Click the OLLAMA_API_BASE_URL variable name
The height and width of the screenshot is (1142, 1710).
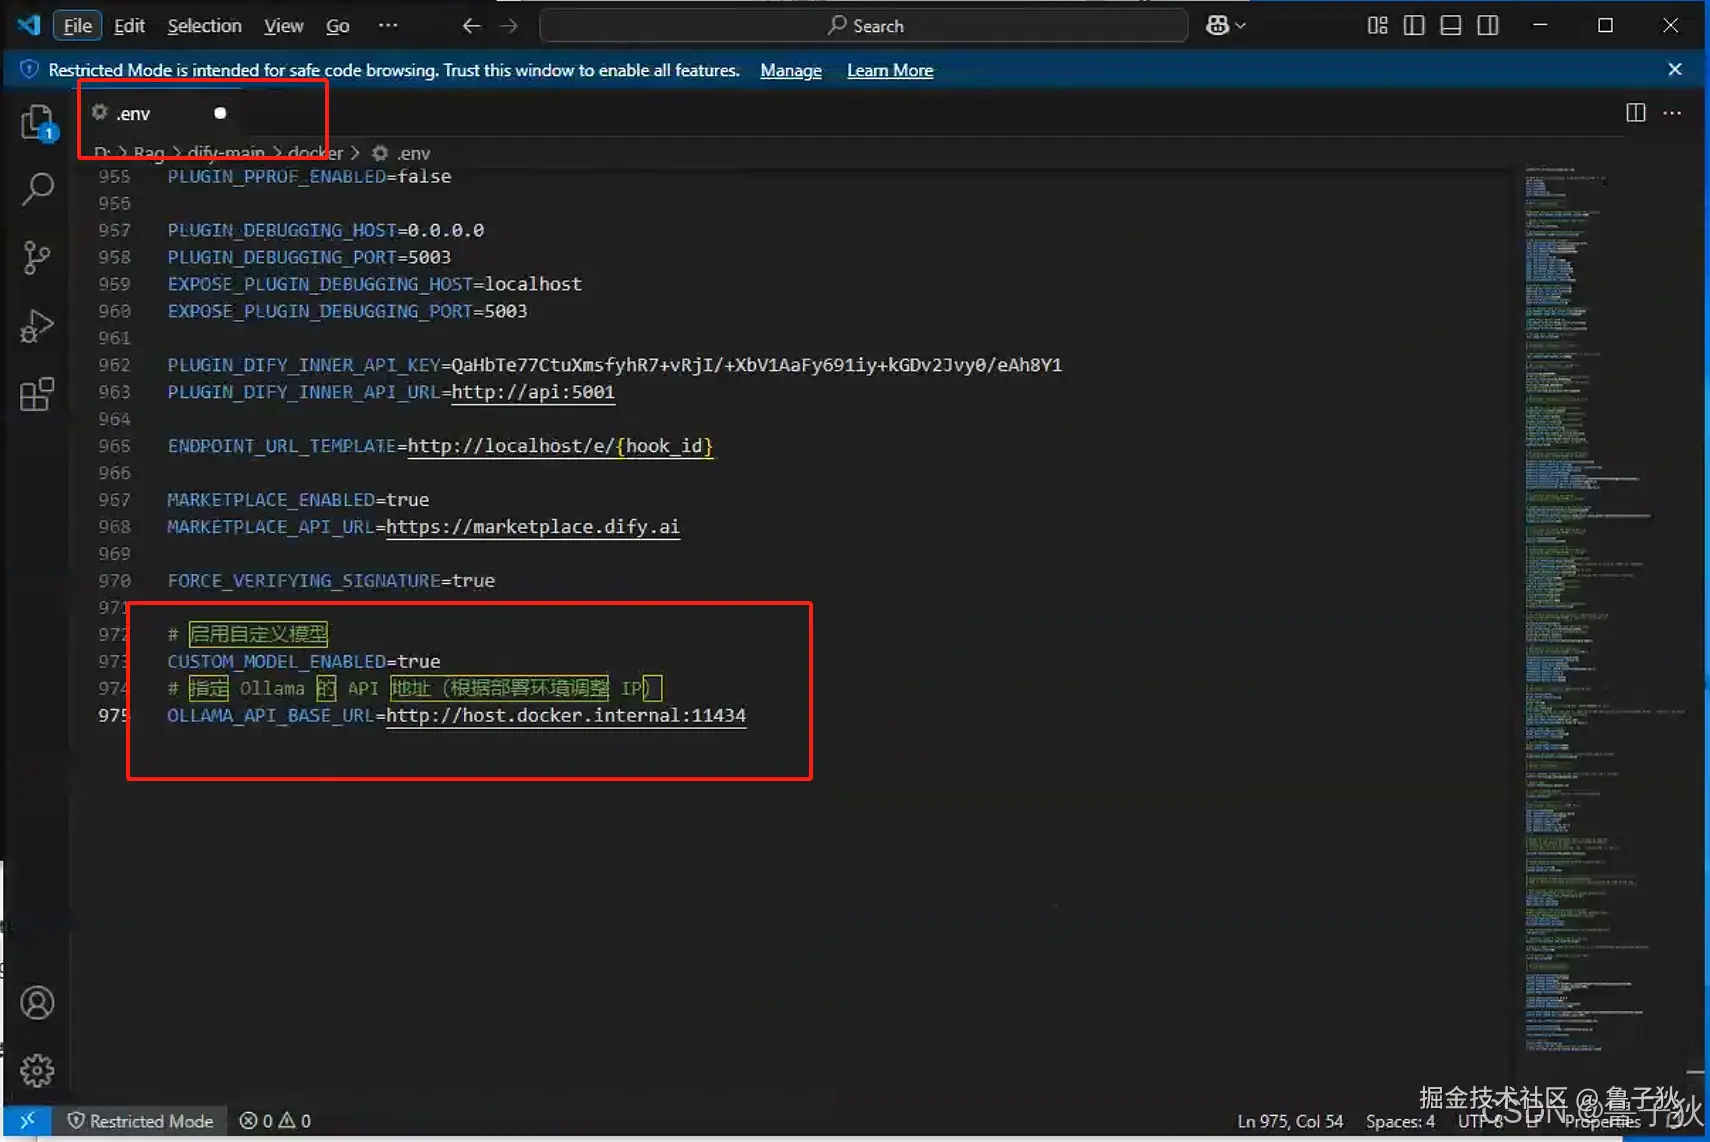pos(271,716)
